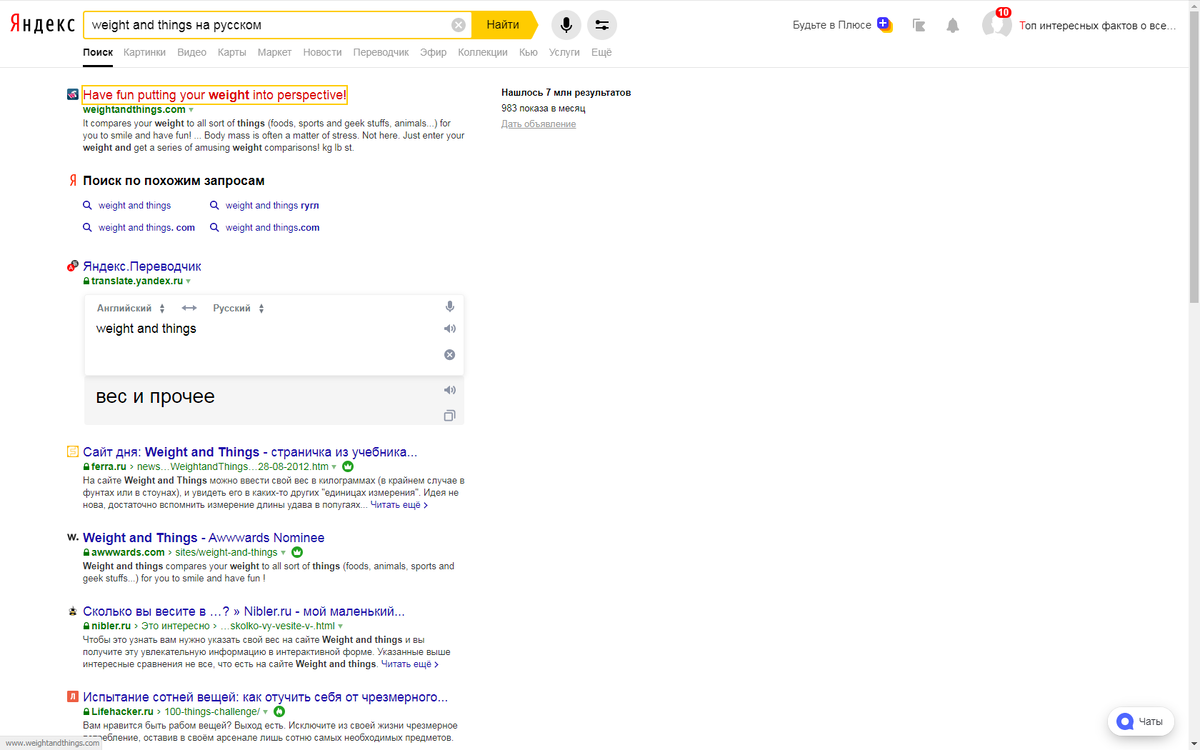
Task: Click 'Будьте в Плюсе' link
Action: (832, 25)
